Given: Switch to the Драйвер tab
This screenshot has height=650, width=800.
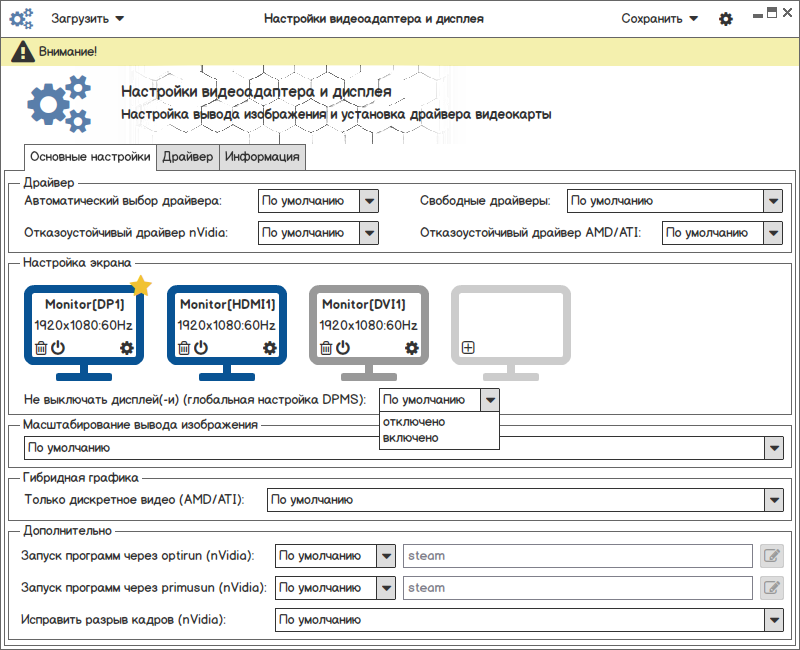Looking at the screenshot, I should pos(188,157).
